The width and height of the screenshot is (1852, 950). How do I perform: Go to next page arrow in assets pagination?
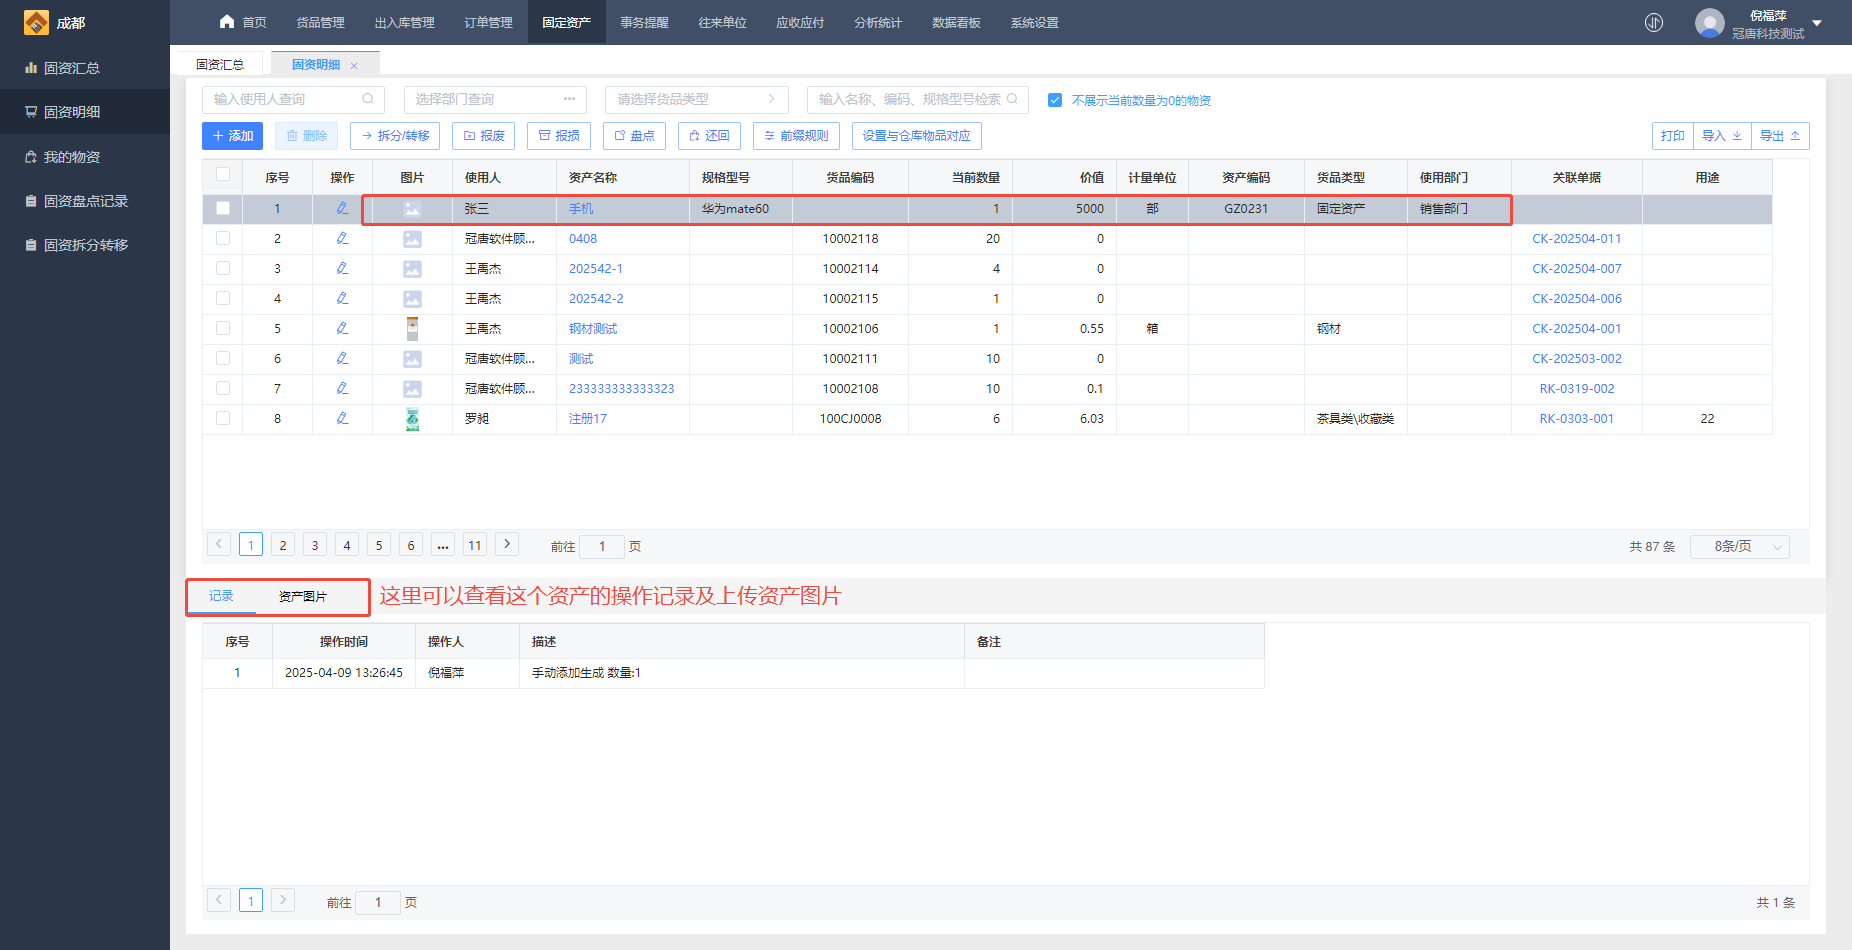[x=507, y=544]
